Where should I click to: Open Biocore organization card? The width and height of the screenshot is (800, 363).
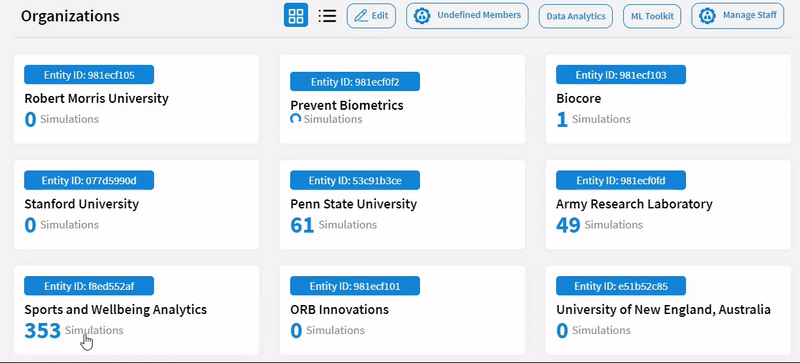[668, 99]
